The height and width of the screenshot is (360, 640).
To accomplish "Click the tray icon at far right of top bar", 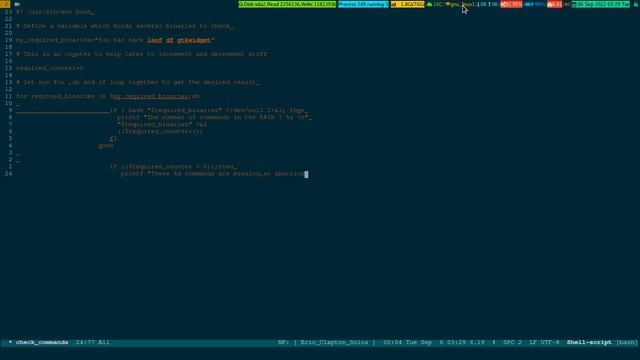I will [636, 4].
